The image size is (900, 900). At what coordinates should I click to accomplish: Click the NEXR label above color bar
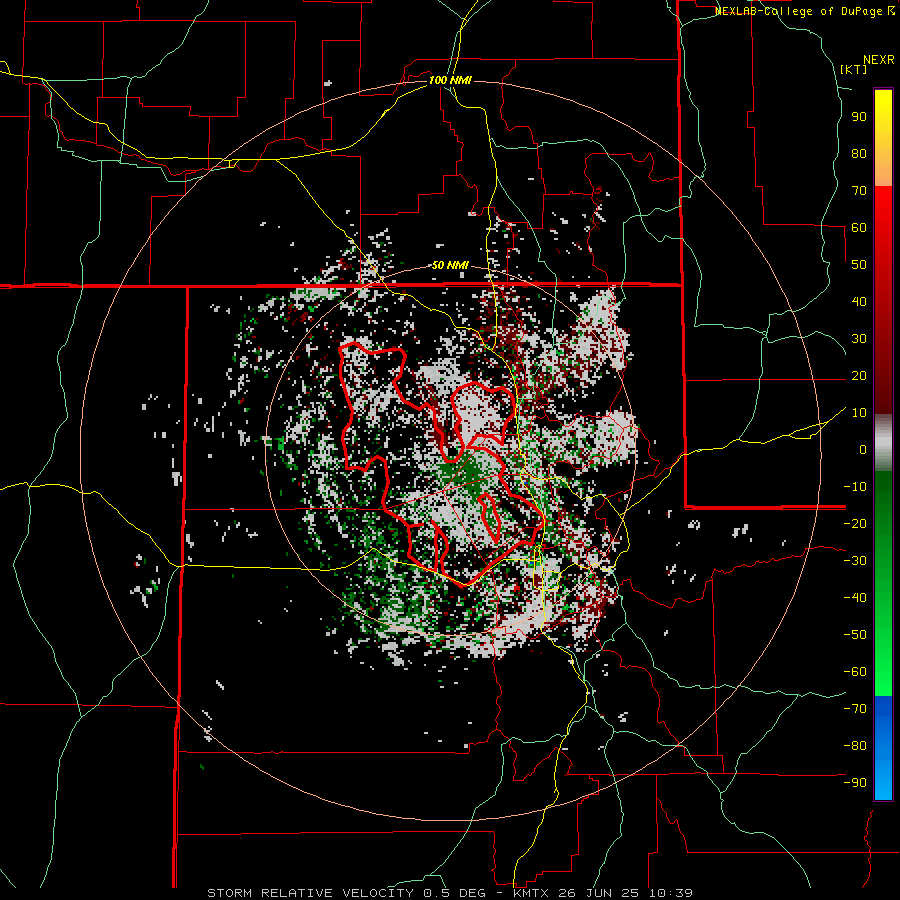point(879,60)
